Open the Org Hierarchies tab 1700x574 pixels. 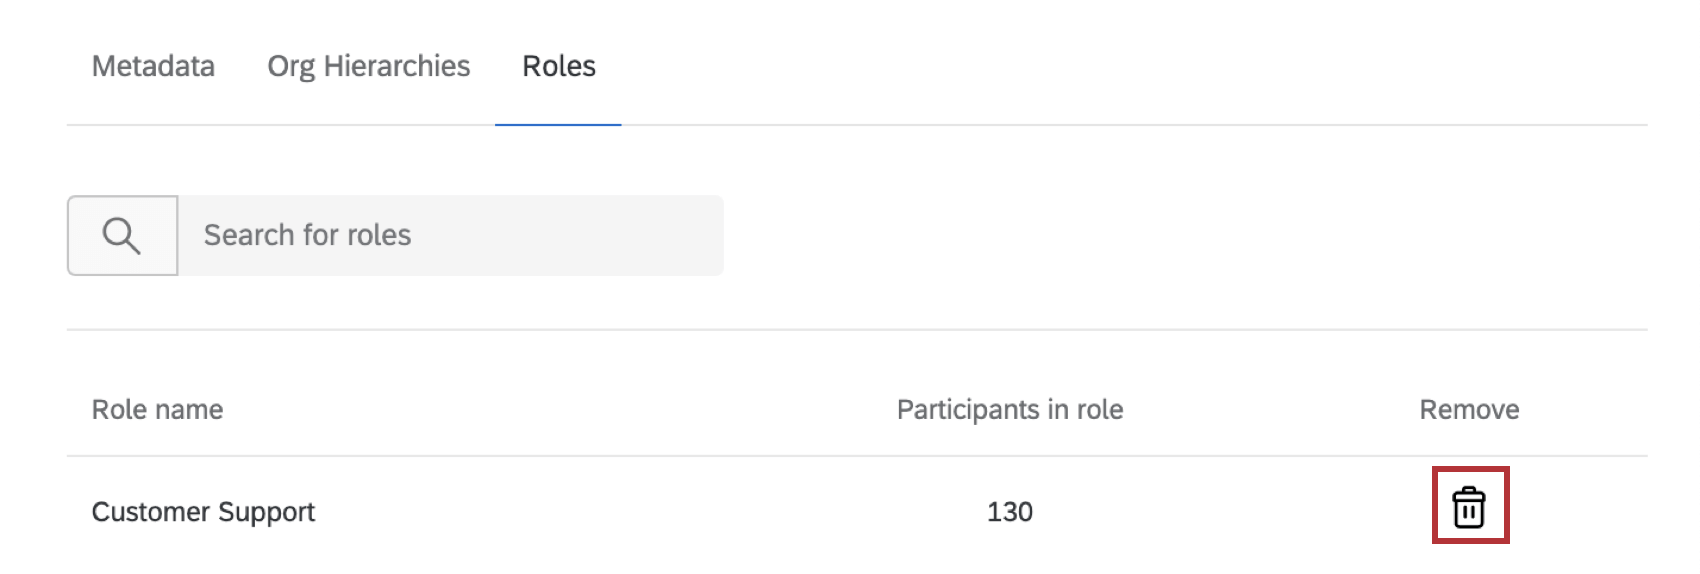click(368, 66)
